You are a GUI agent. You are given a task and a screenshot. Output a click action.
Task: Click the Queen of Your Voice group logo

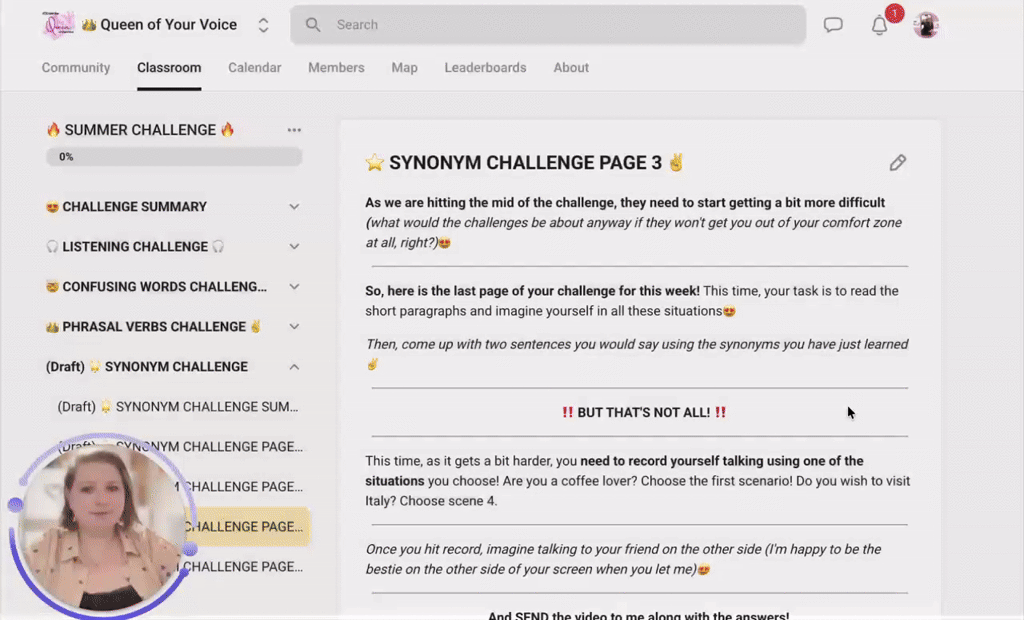[x=58, y=25]
